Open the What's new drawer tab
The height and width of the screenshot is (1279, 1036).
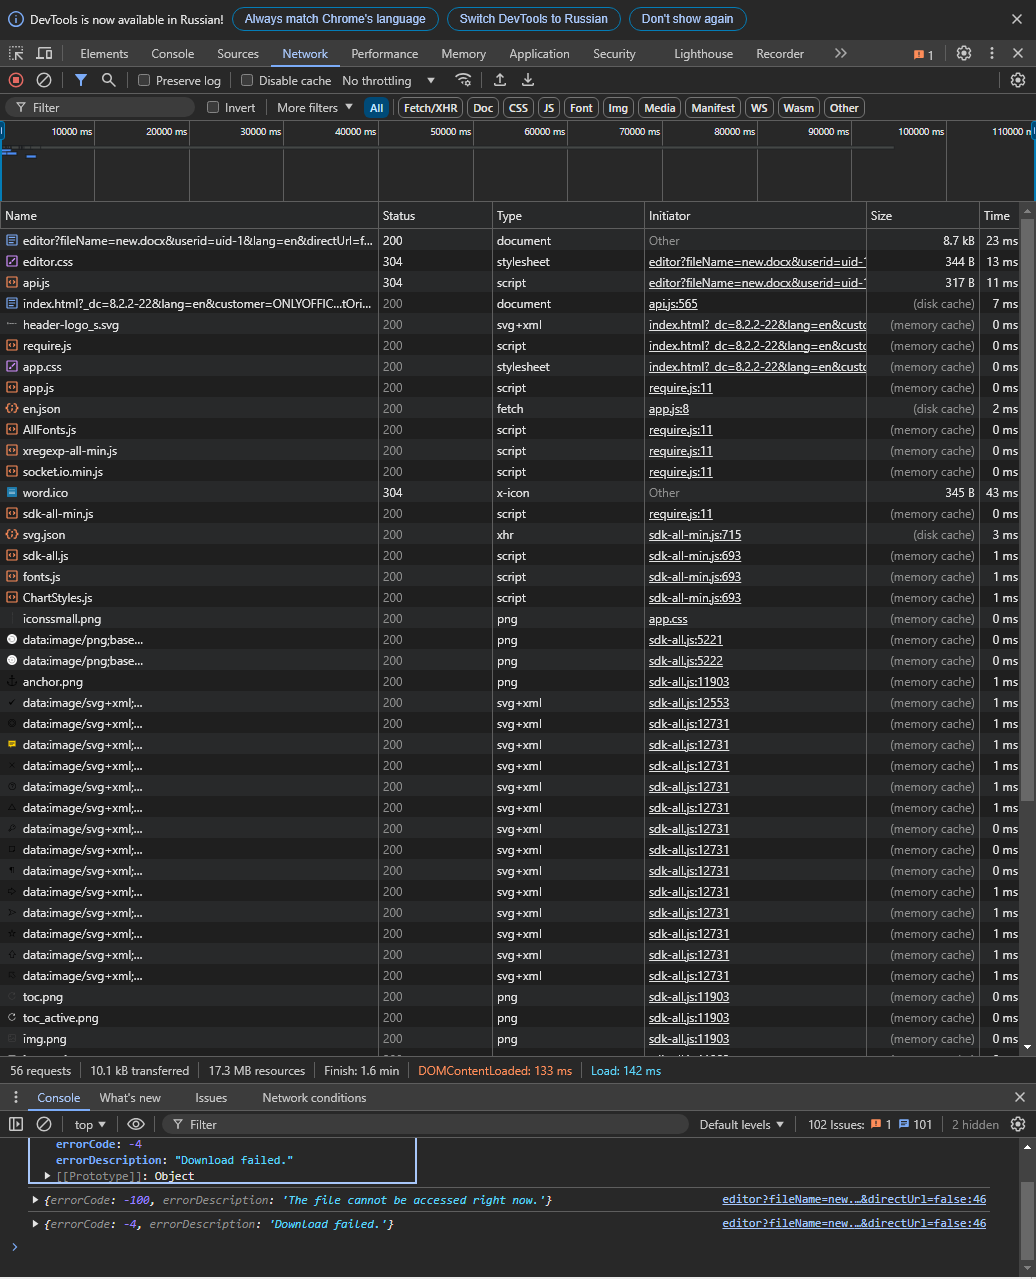[130, 1098]
